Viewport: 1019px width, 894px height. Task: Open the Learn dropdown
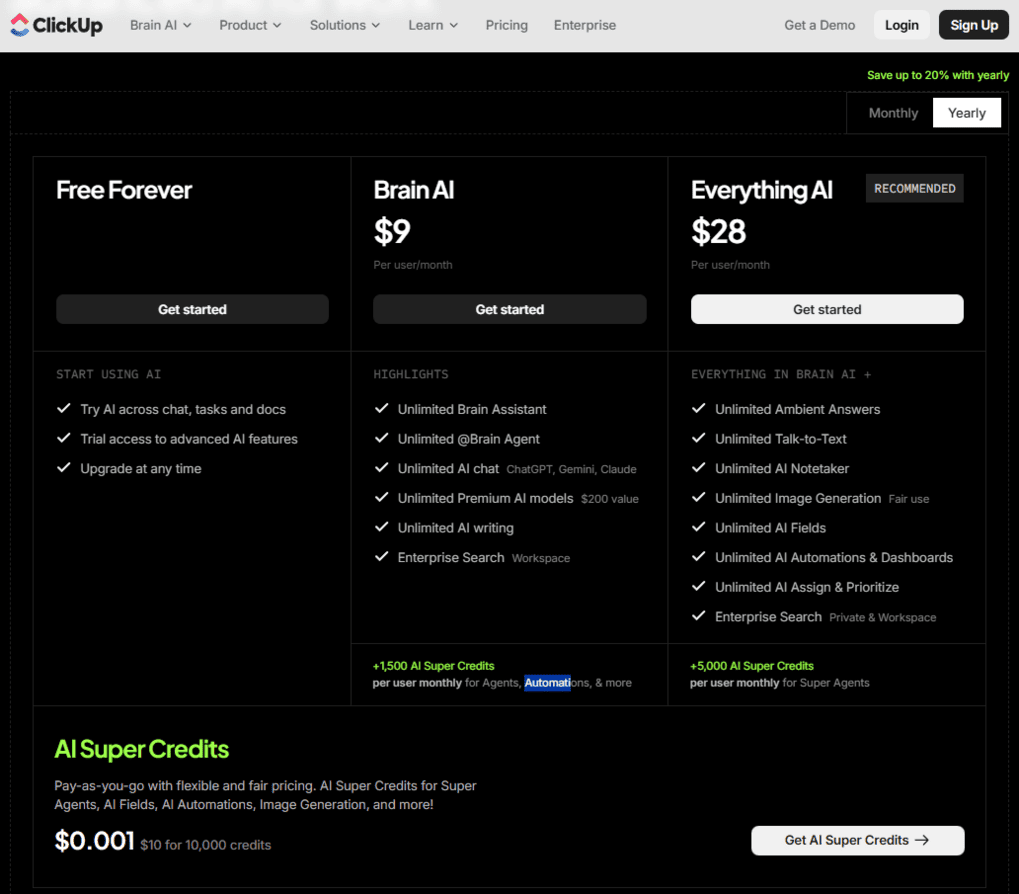432,25
